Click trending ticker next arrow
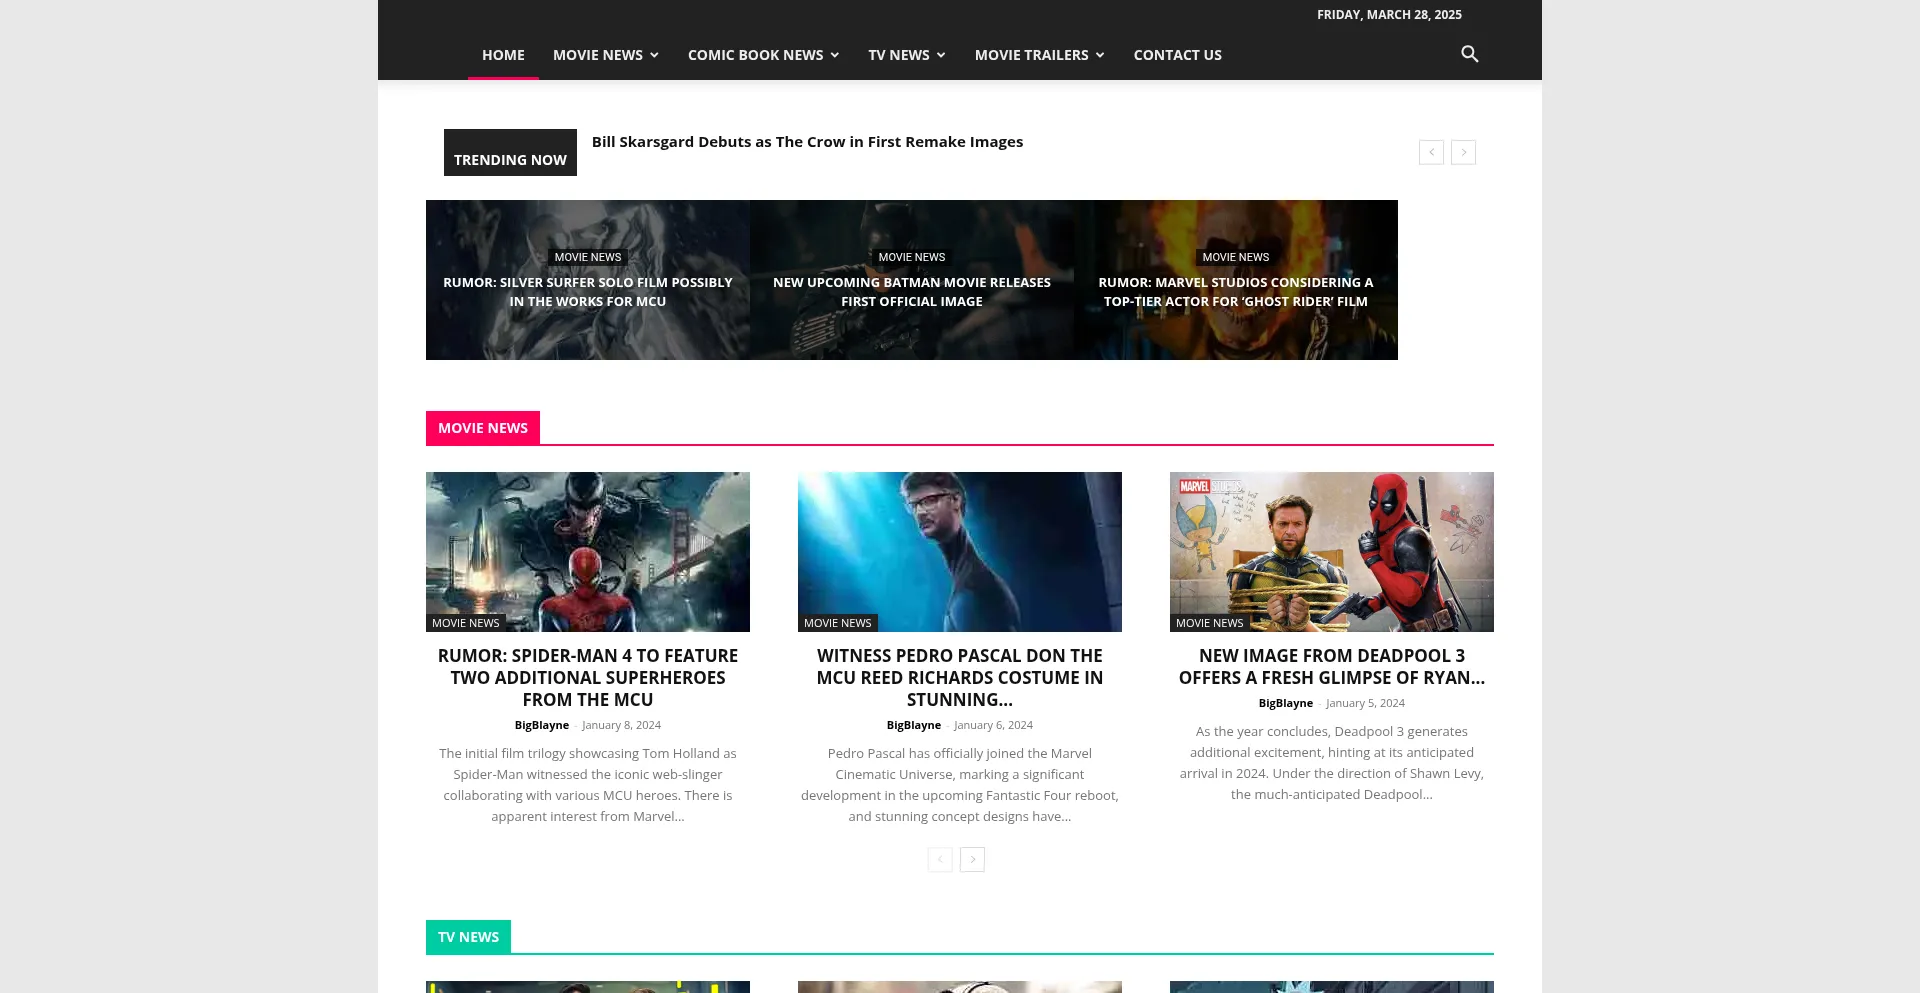This screenshot has width=1920, height=993. (x=1463, y=152)
